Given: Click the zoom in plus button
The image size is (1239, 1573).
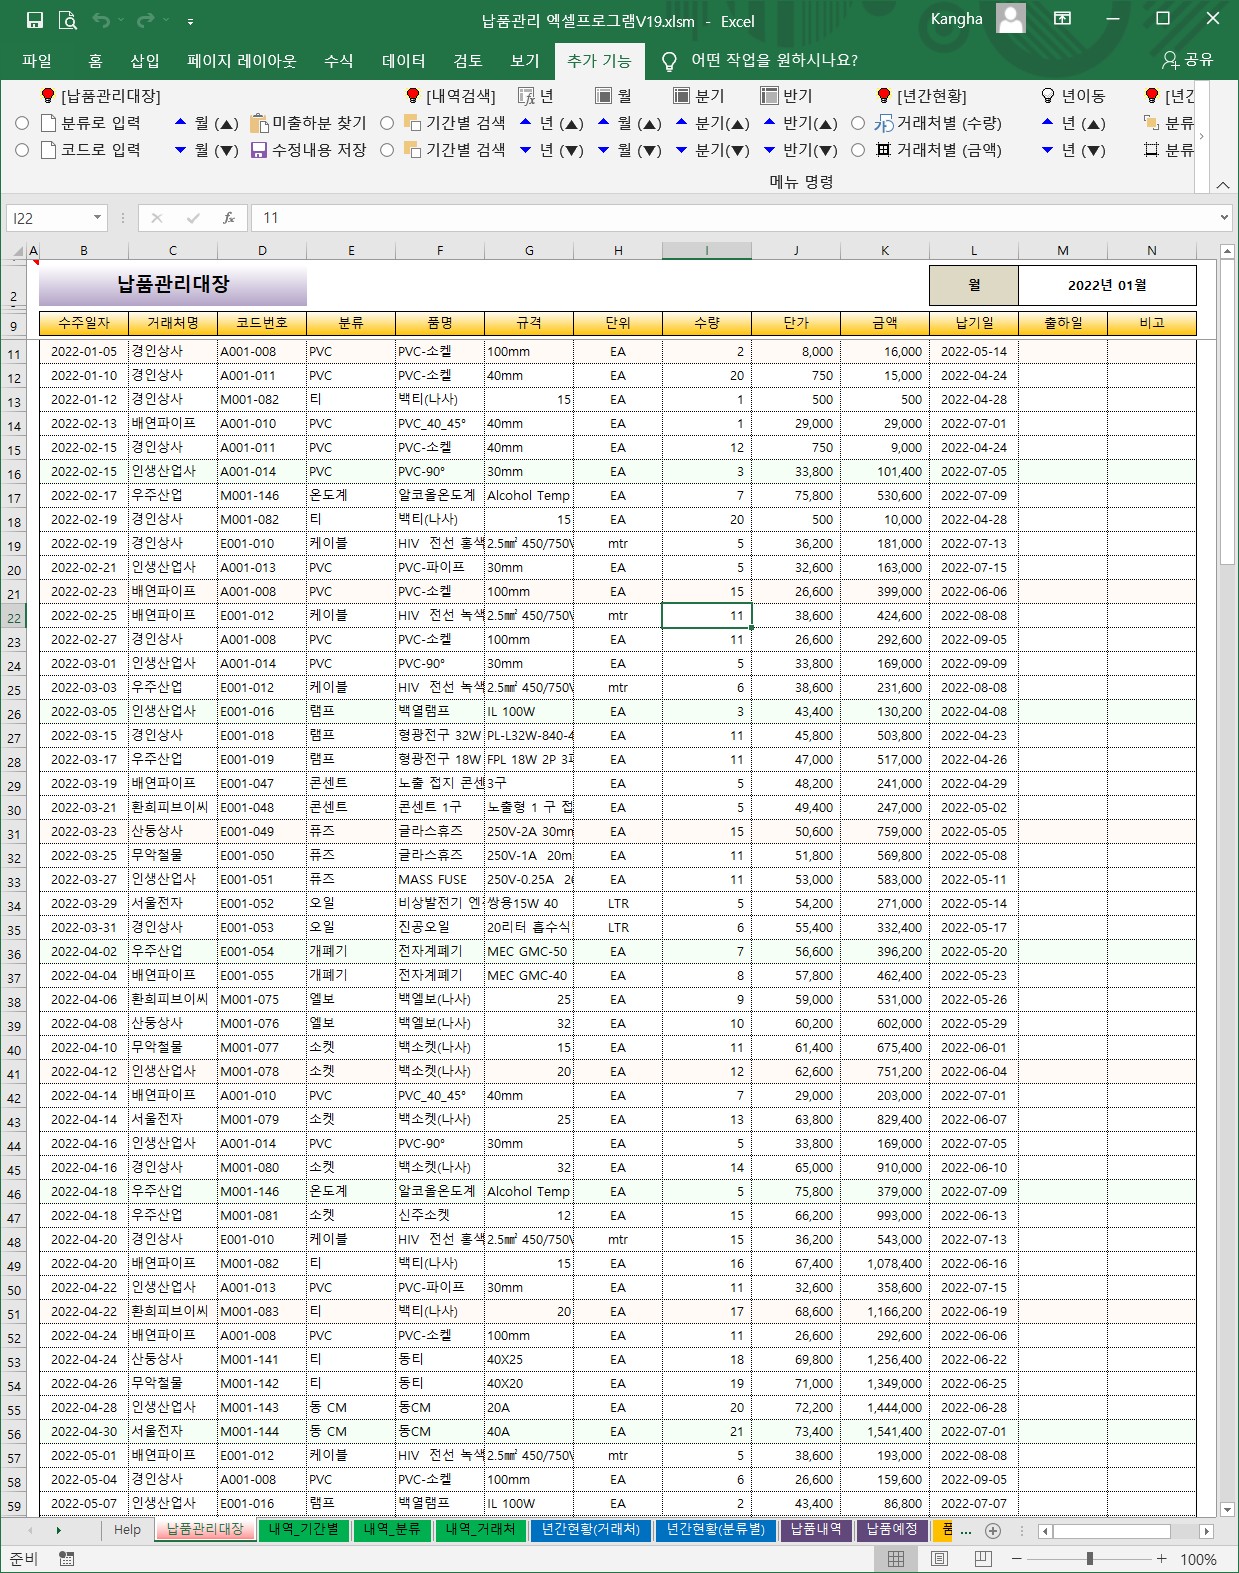Looking at the screenshot, I should 1161,1559.
